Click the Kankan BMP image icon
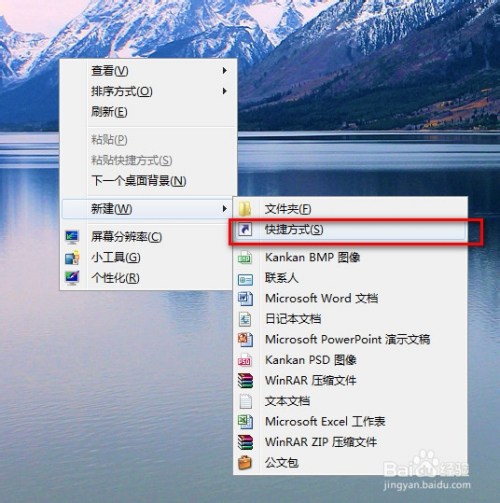The width and height of the screenshot is (500, 503). 245,258
